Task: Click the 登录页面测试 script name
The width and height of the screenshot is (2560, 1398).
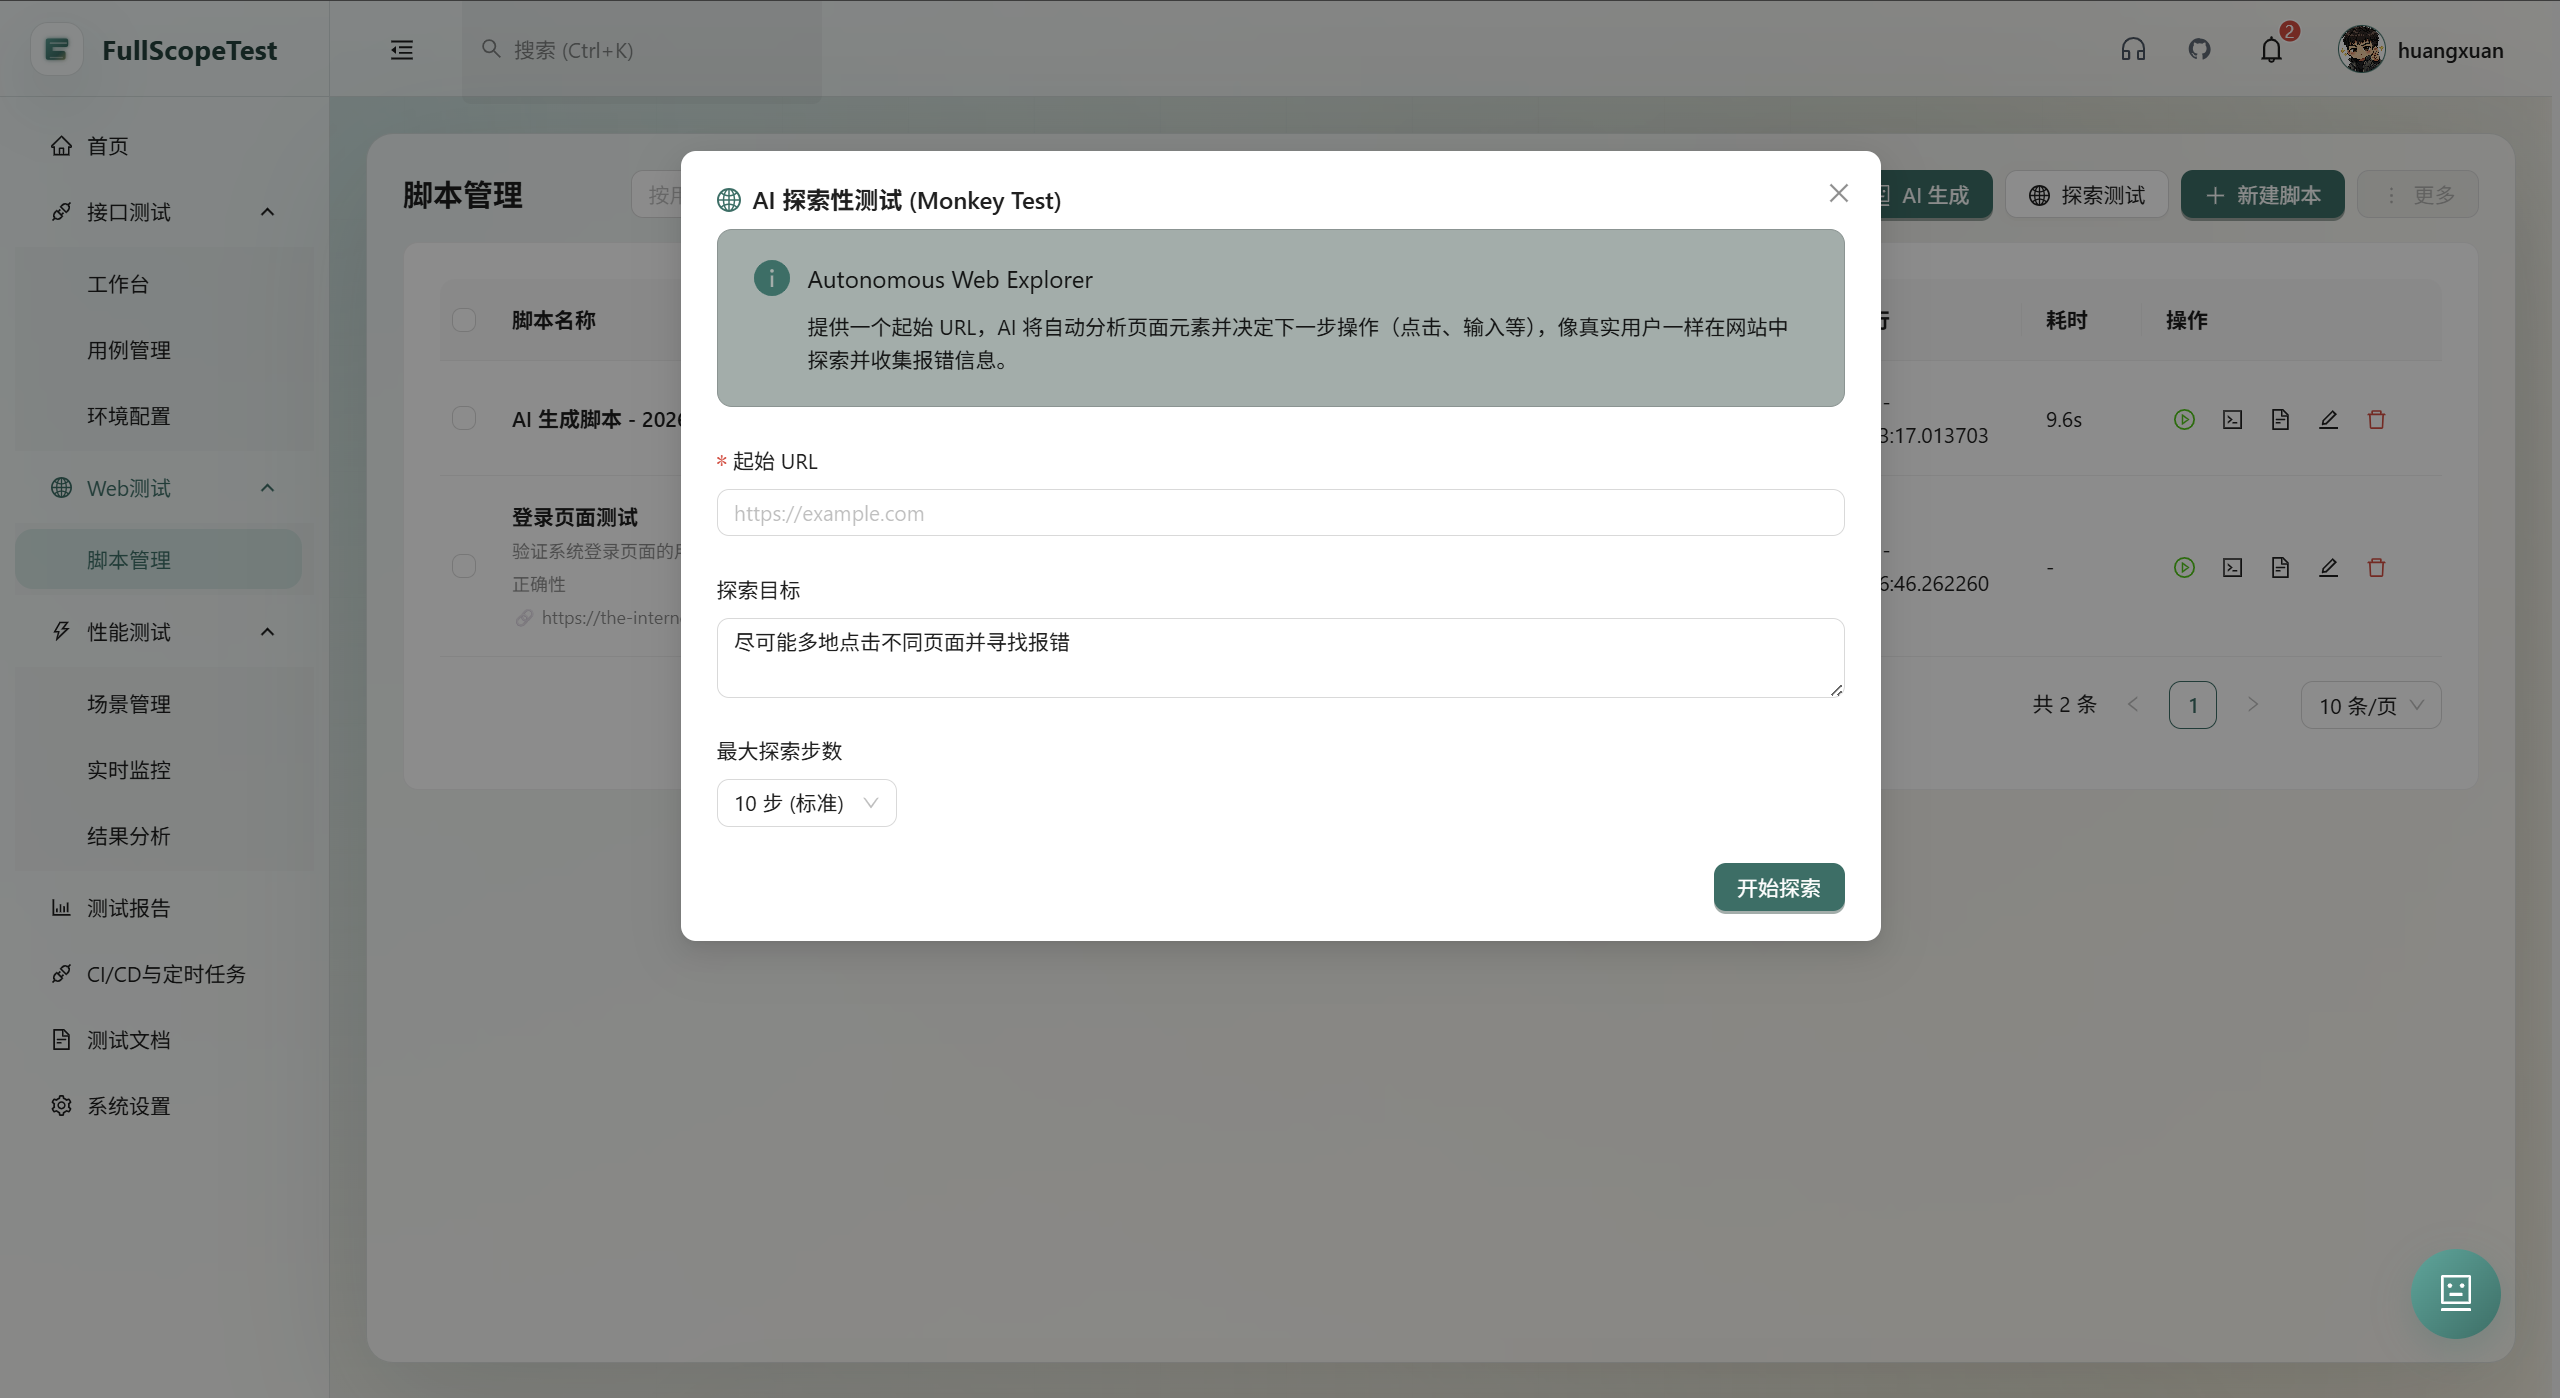Action: pyautogui.click(x=574, y=517)
